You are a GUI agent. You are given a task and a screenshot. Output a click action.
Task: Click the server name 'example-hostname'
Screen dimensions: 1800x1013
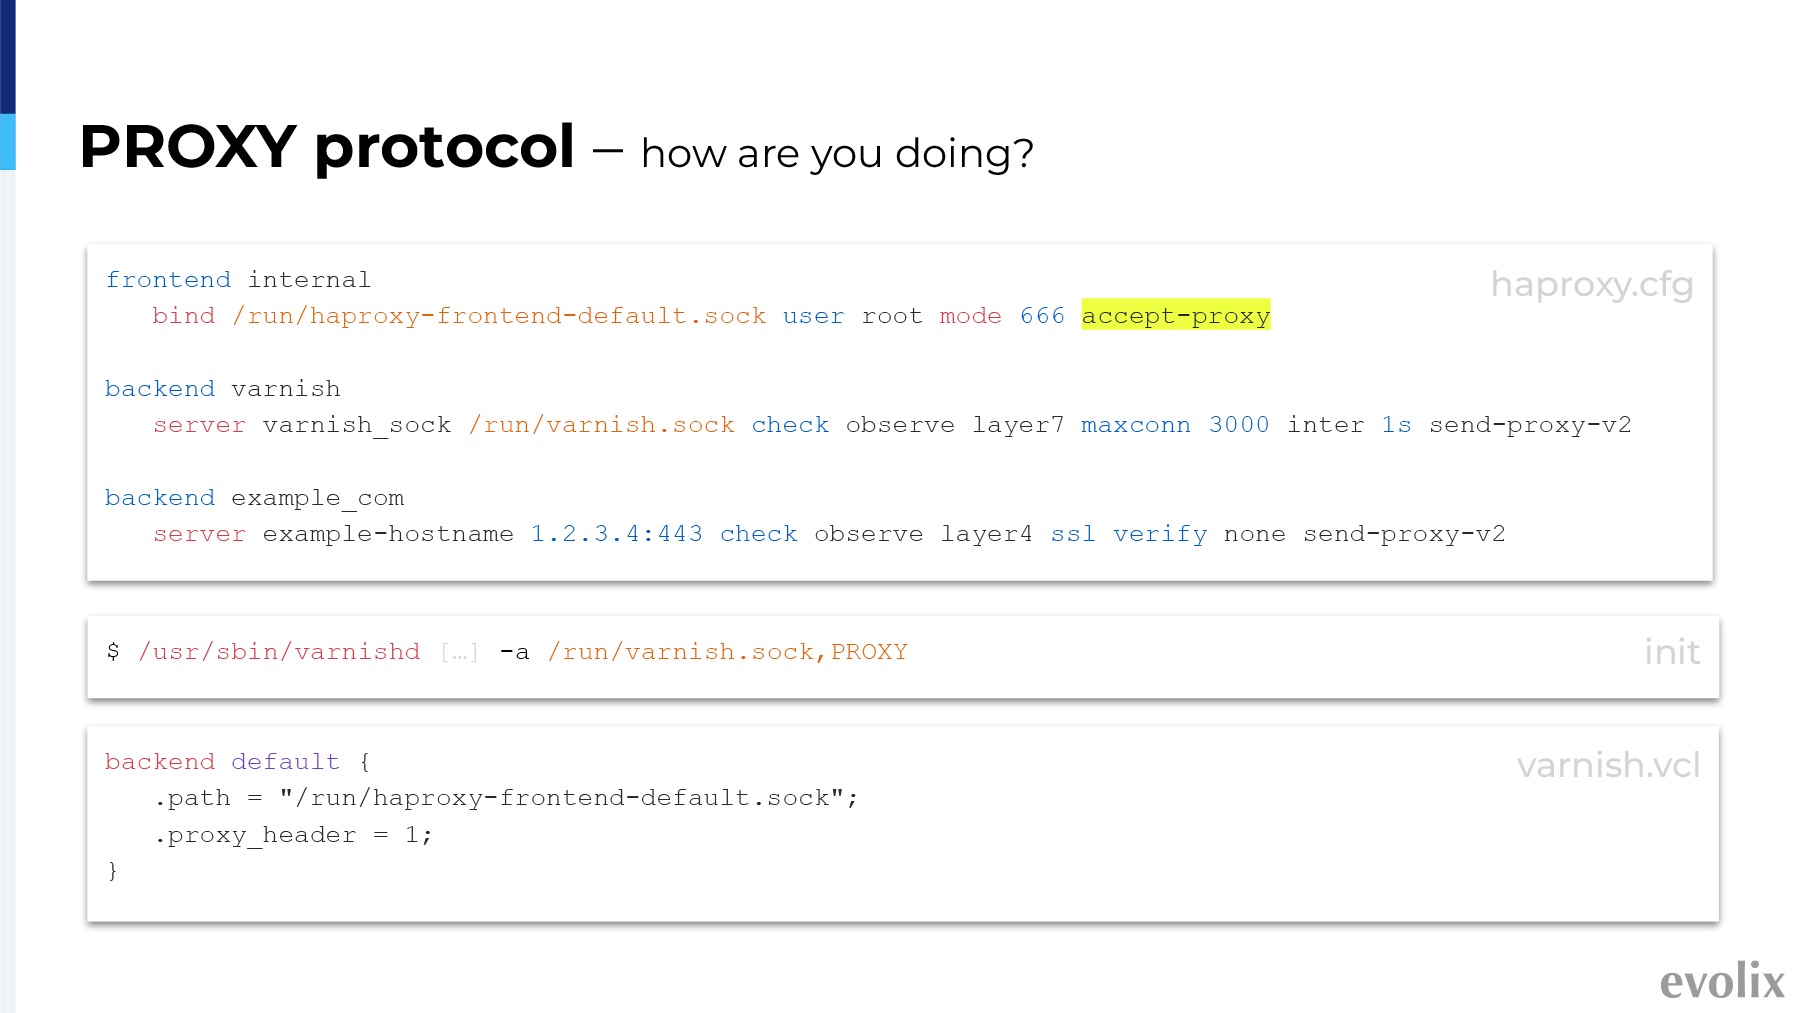point(388,534)
